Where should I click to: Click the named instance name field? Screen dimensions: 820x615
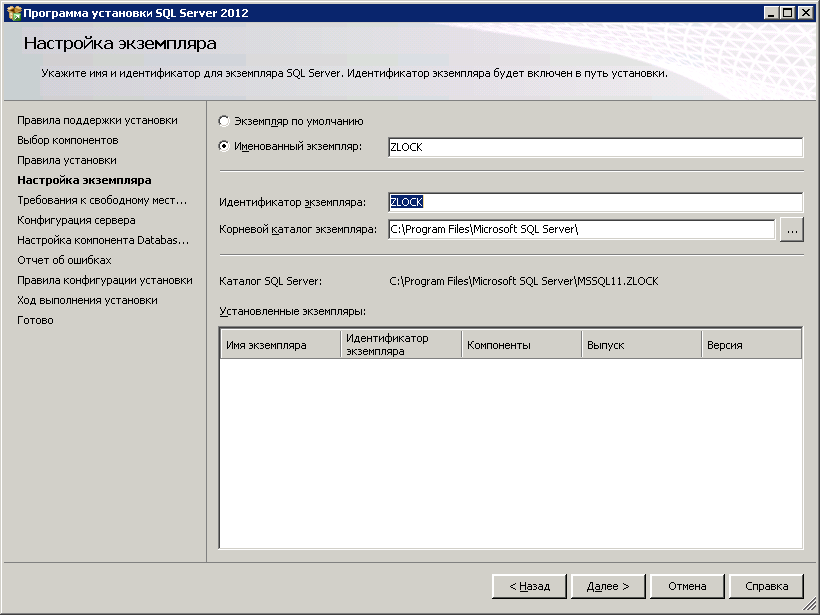[x=594, y=147]
